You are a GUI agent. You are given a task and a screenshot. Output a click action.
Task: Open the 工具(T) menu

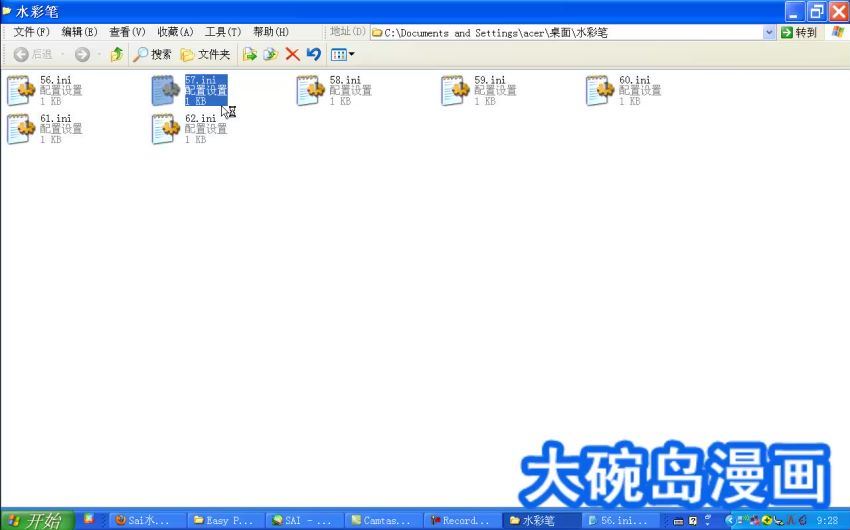222,33
